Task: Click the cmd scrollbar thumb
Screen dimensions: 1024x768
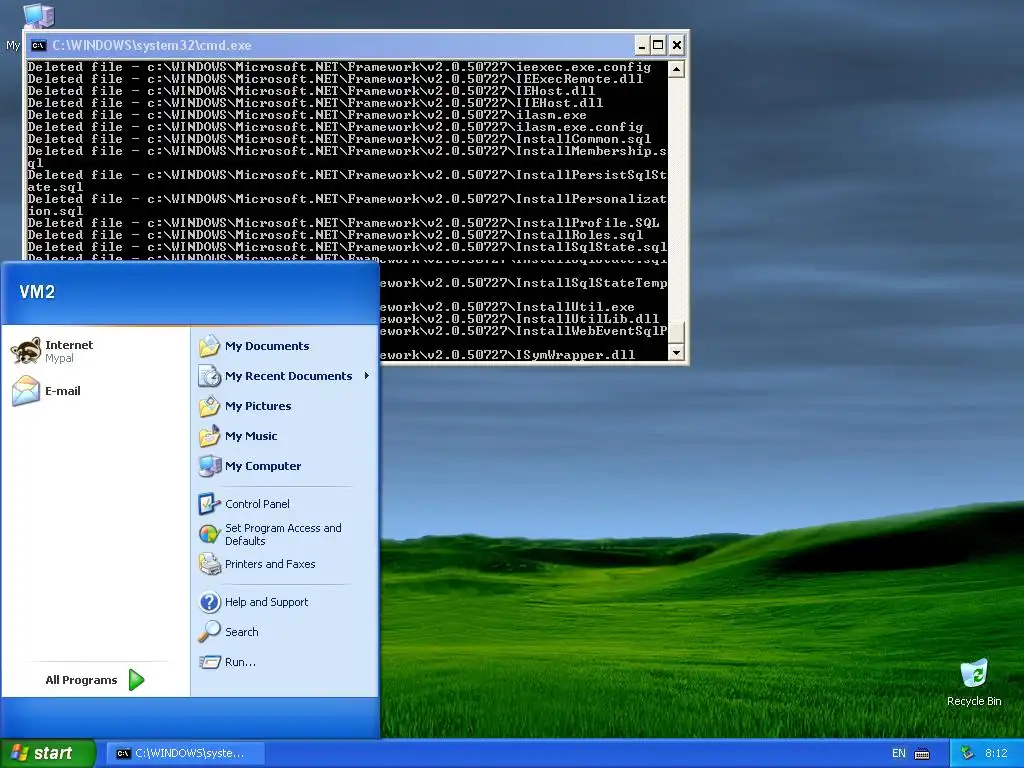Action: [677, 332]
